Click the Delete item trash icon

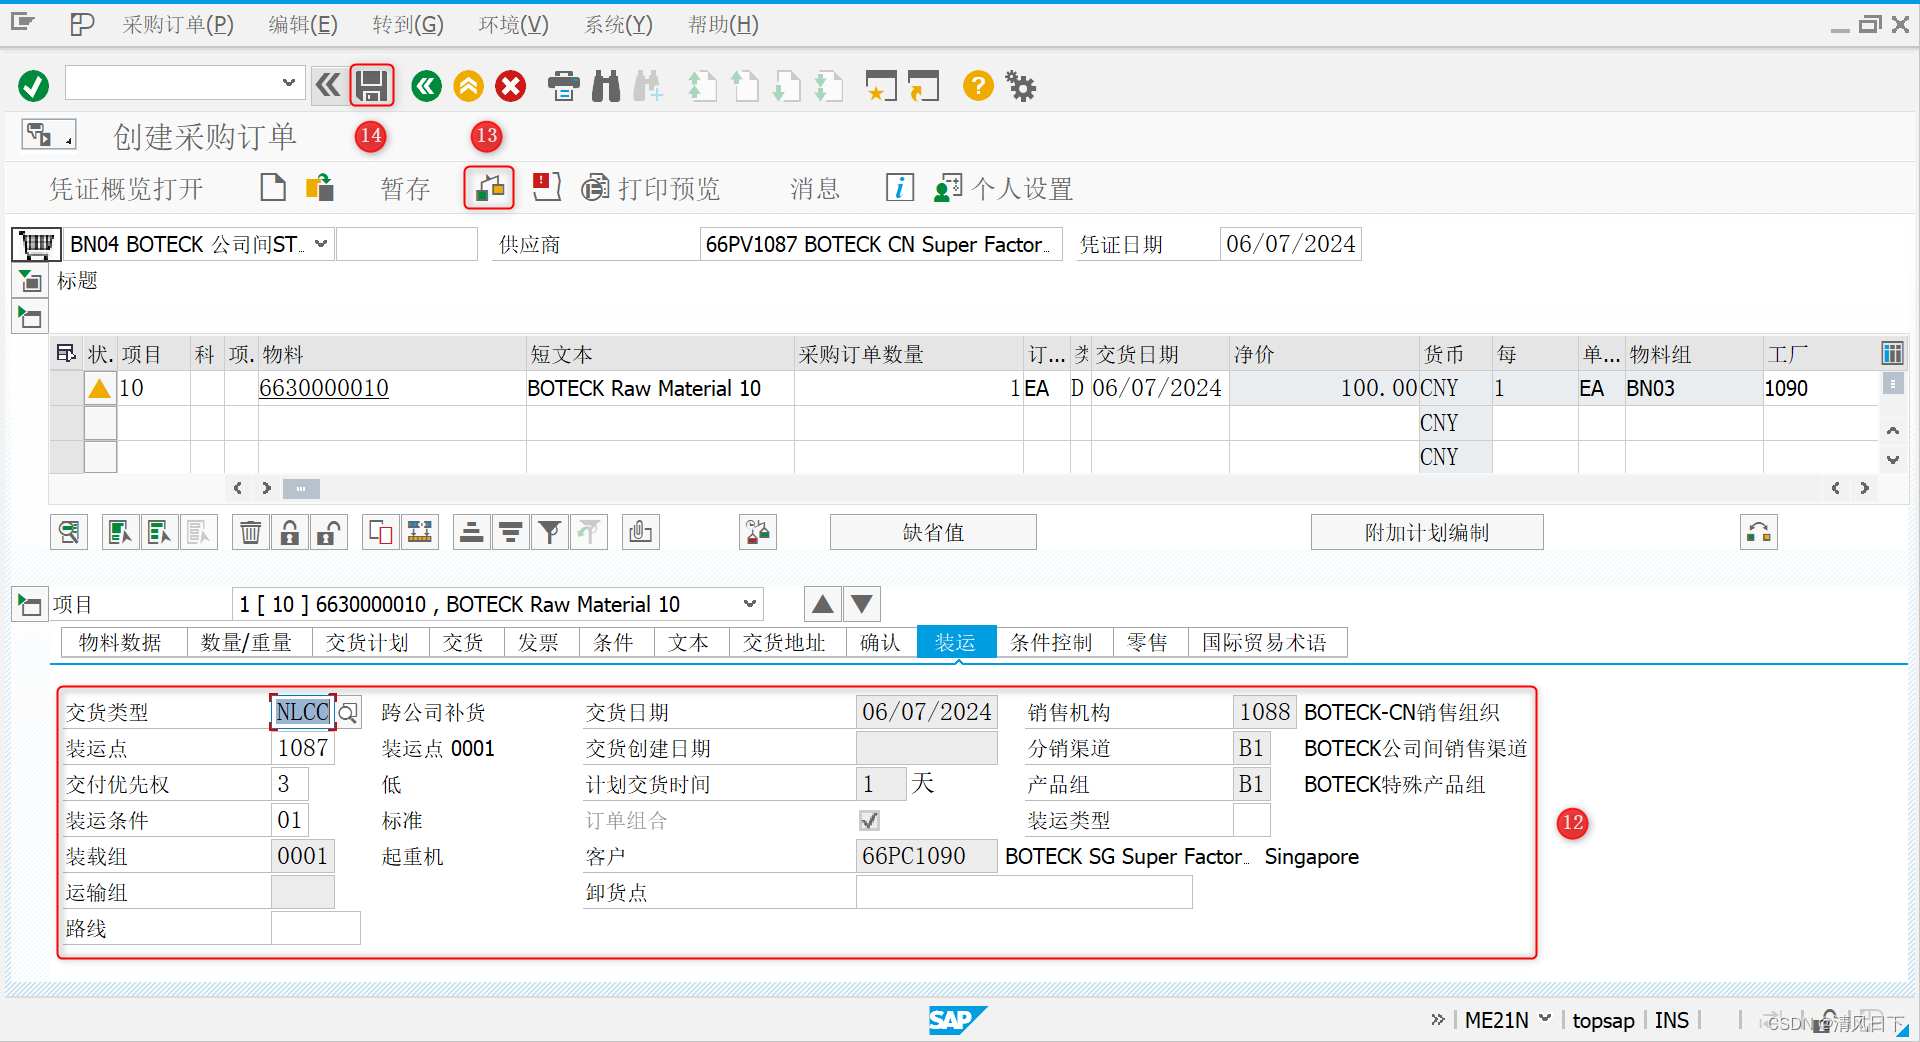(251, 532)
